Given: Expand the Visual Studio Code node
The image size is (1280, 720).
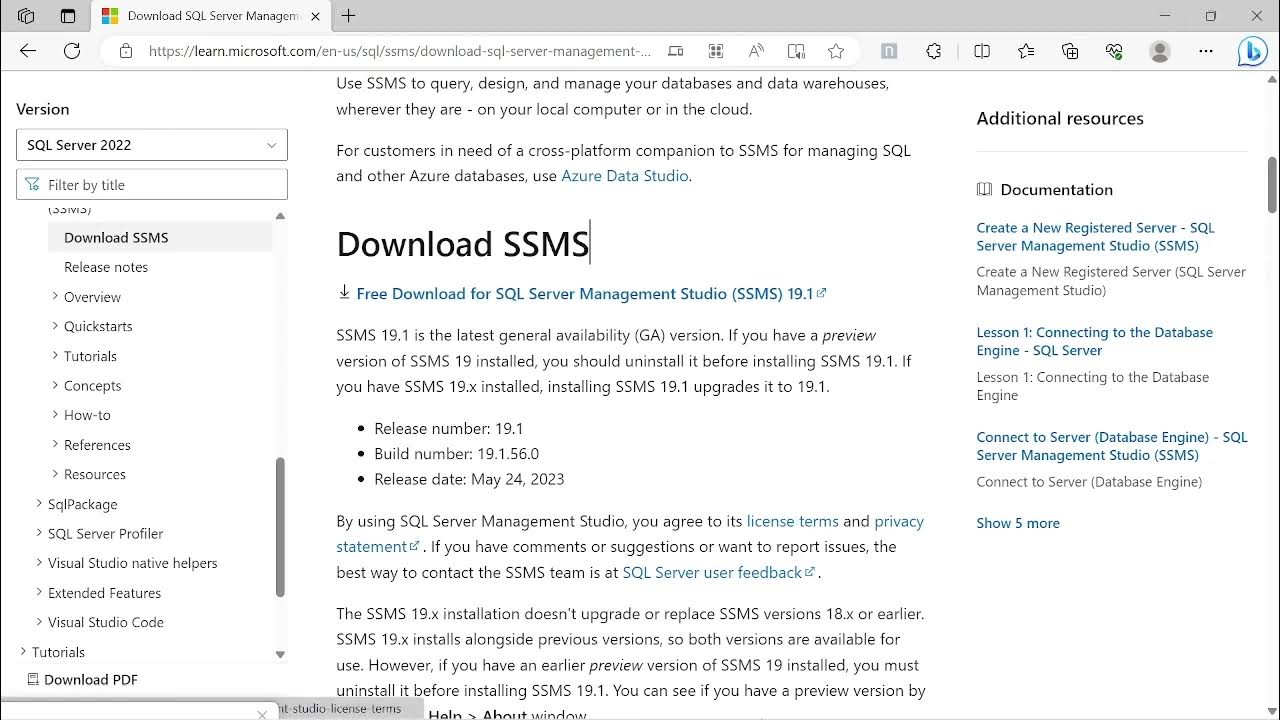Looking at the screenshot, I should (39, 622).
